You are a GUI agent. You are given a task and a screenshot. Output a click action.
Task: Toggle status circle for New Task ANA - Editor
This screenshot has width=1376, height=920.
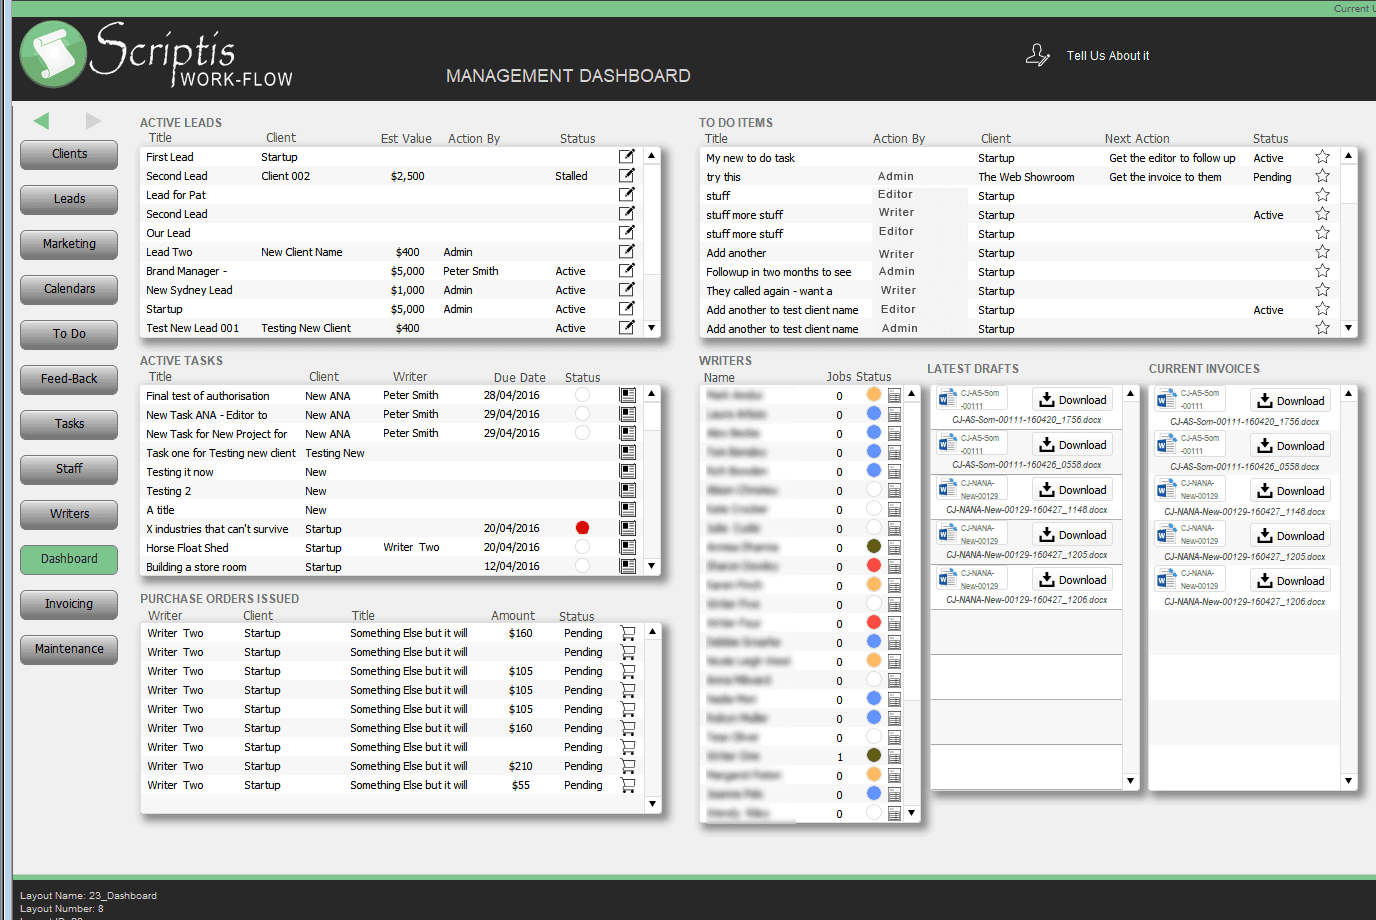click(582, 414)
